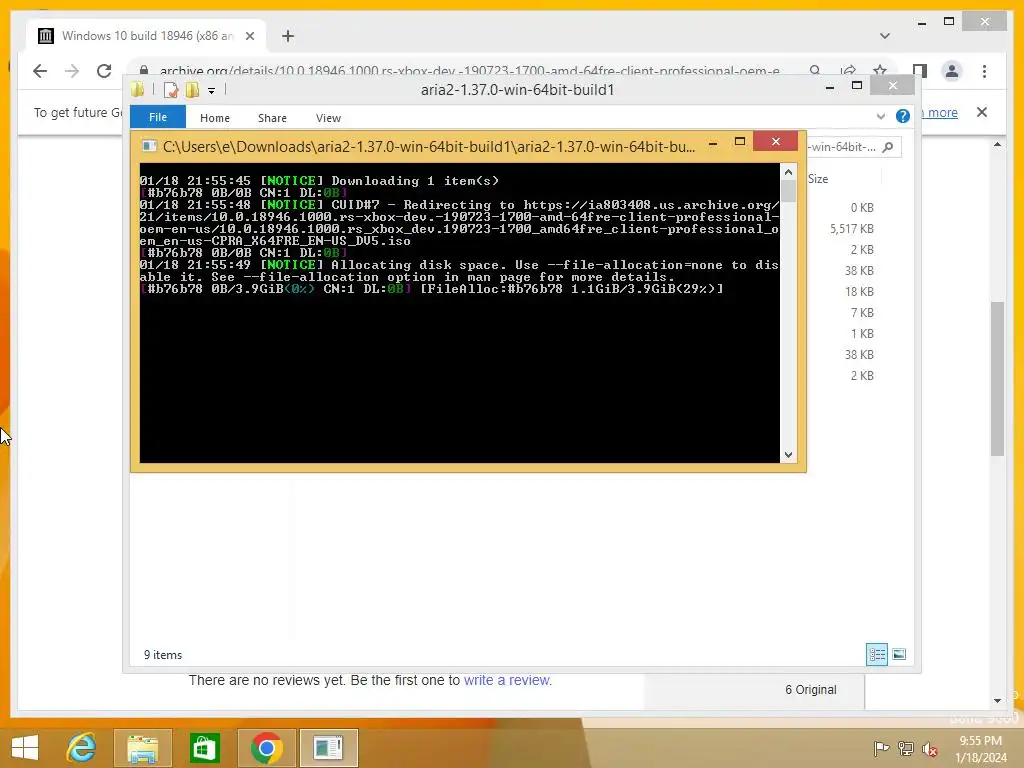
Task: Click the console window system icon
Action: 149,146
